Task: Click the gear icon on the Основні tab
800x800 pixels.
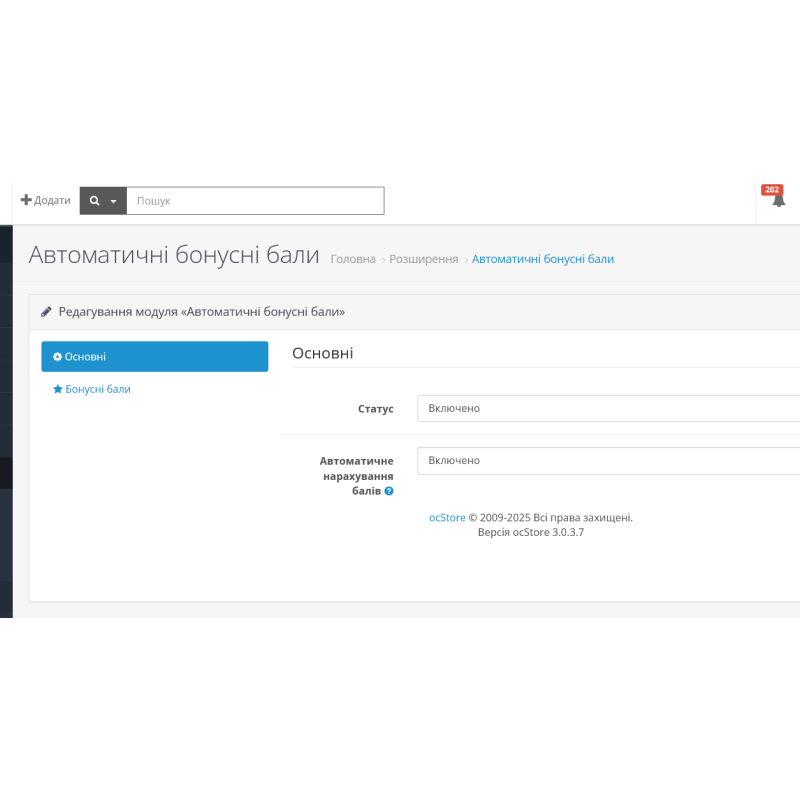Action: 57,356
